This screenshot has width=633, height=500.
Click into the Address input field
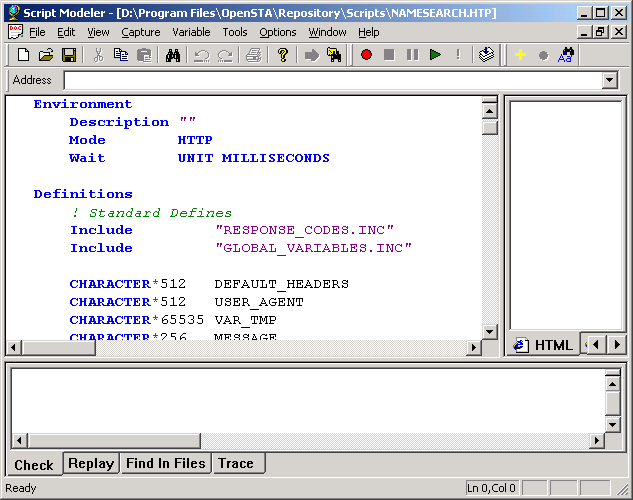click(333, 80)
